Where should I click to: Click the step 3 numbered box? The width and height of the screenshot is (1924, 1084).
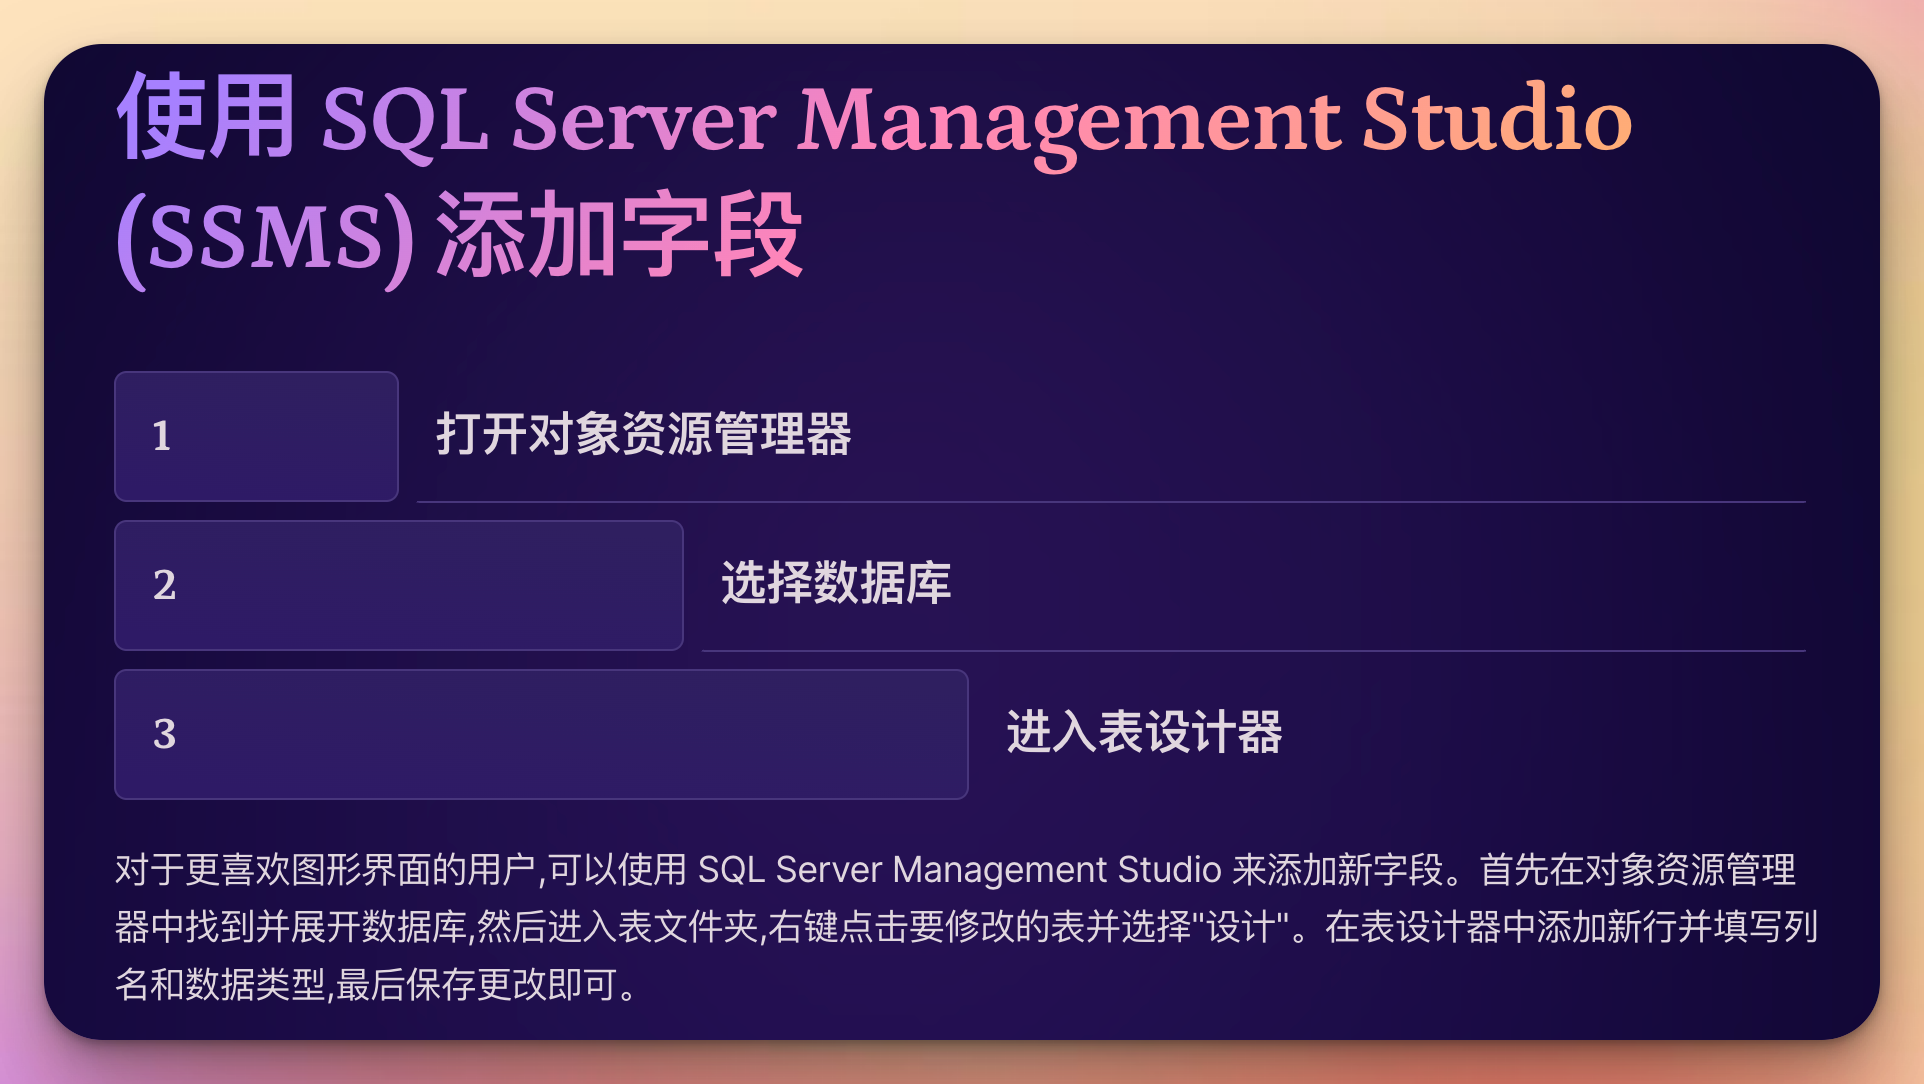tap(540, 734)
